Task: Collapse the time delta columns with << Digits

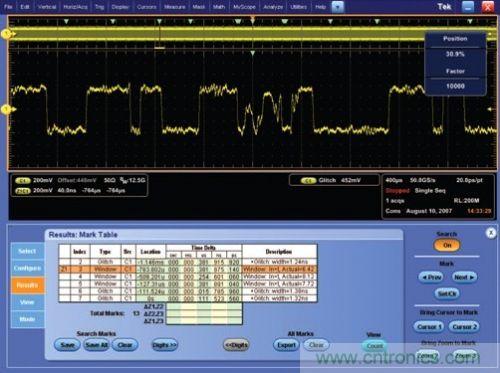Action: (x=236, y=345)
